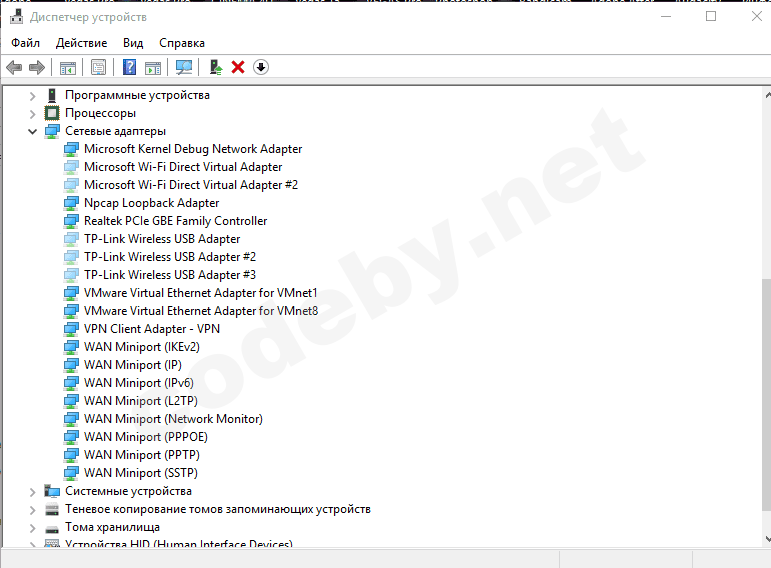771x568 pixels.
Task: Click icon of VPN Client Adapter - VPN
Action: (x=71, y=329)
